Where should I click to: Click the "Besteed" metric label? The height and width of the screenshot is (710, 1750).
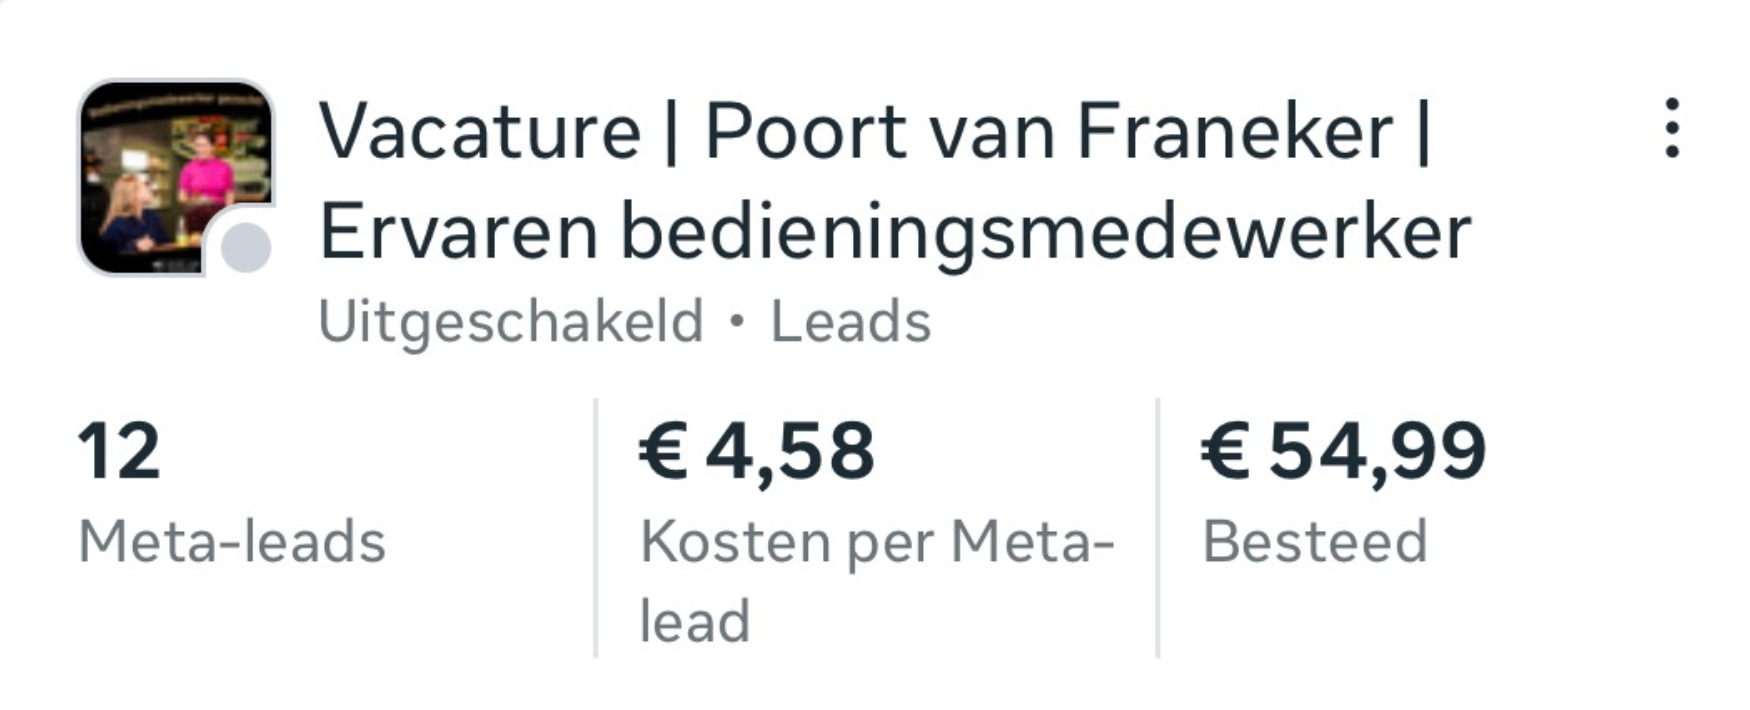coord(1314,542)
